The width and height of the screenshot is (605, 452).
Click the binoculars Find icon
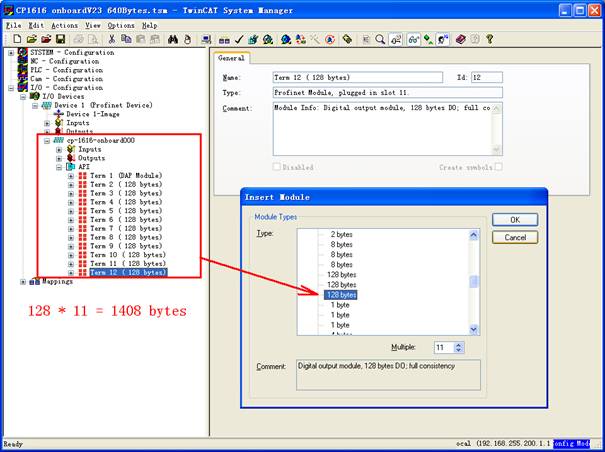(x=173, y=39)
